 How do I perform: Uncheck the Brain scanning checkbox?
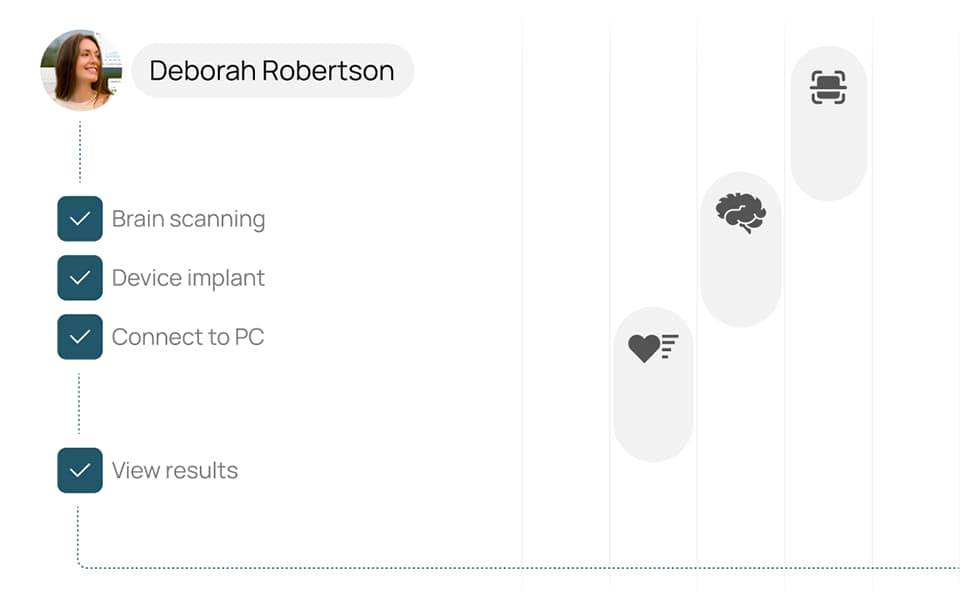pos(80,219)
